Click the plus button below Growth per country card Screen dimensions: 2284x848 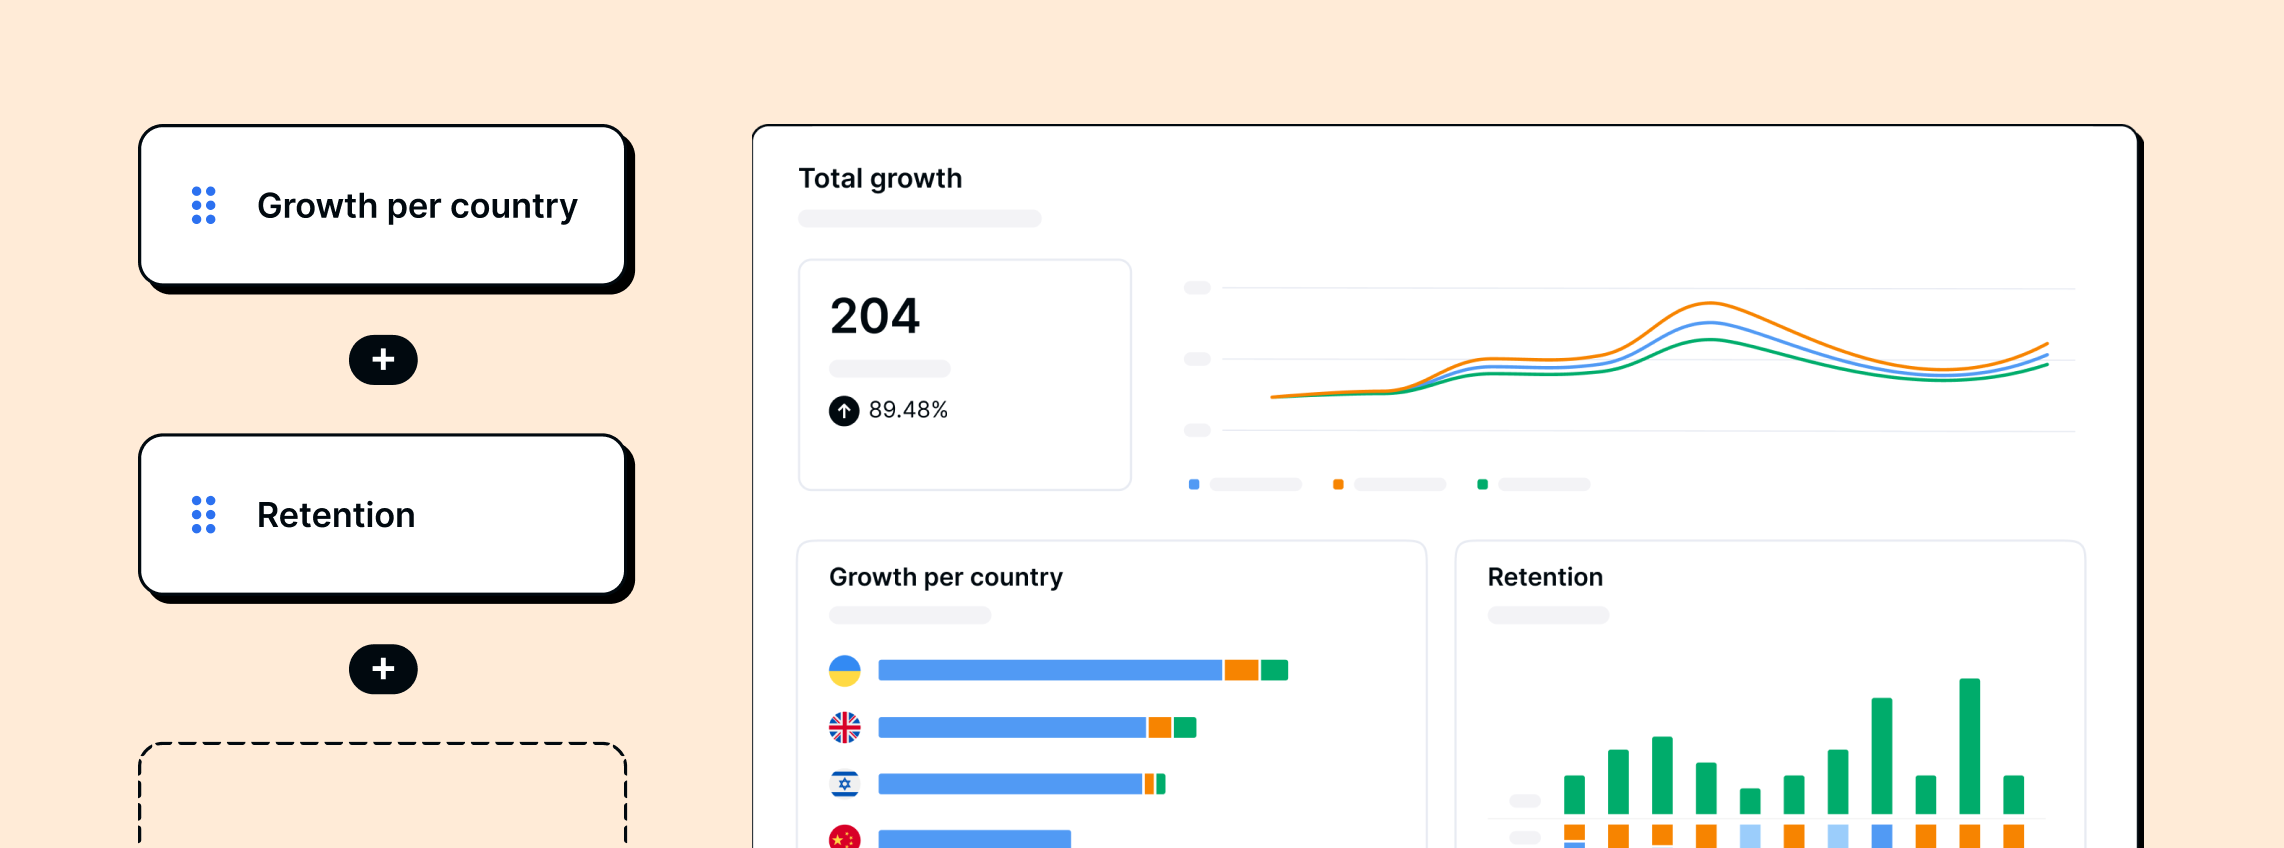pos(383,360)
